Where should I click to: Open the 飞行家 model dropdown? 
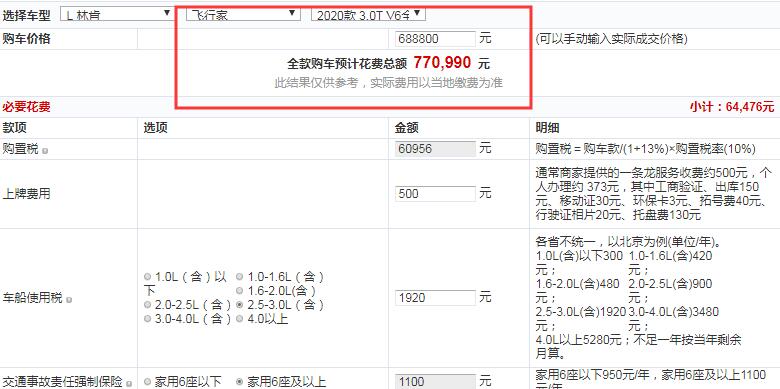tap(243, 14)
